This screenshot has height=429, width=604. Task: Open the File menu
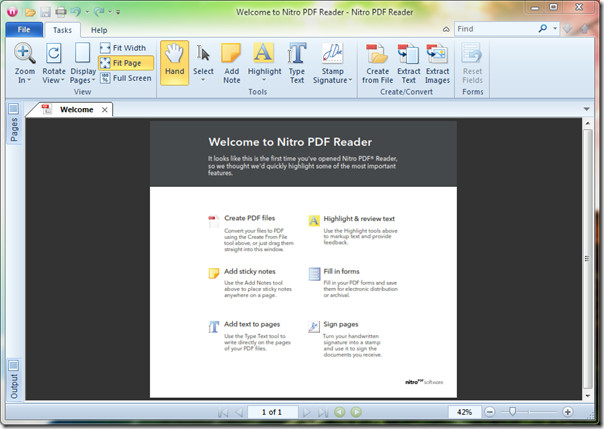click(24, 30)
